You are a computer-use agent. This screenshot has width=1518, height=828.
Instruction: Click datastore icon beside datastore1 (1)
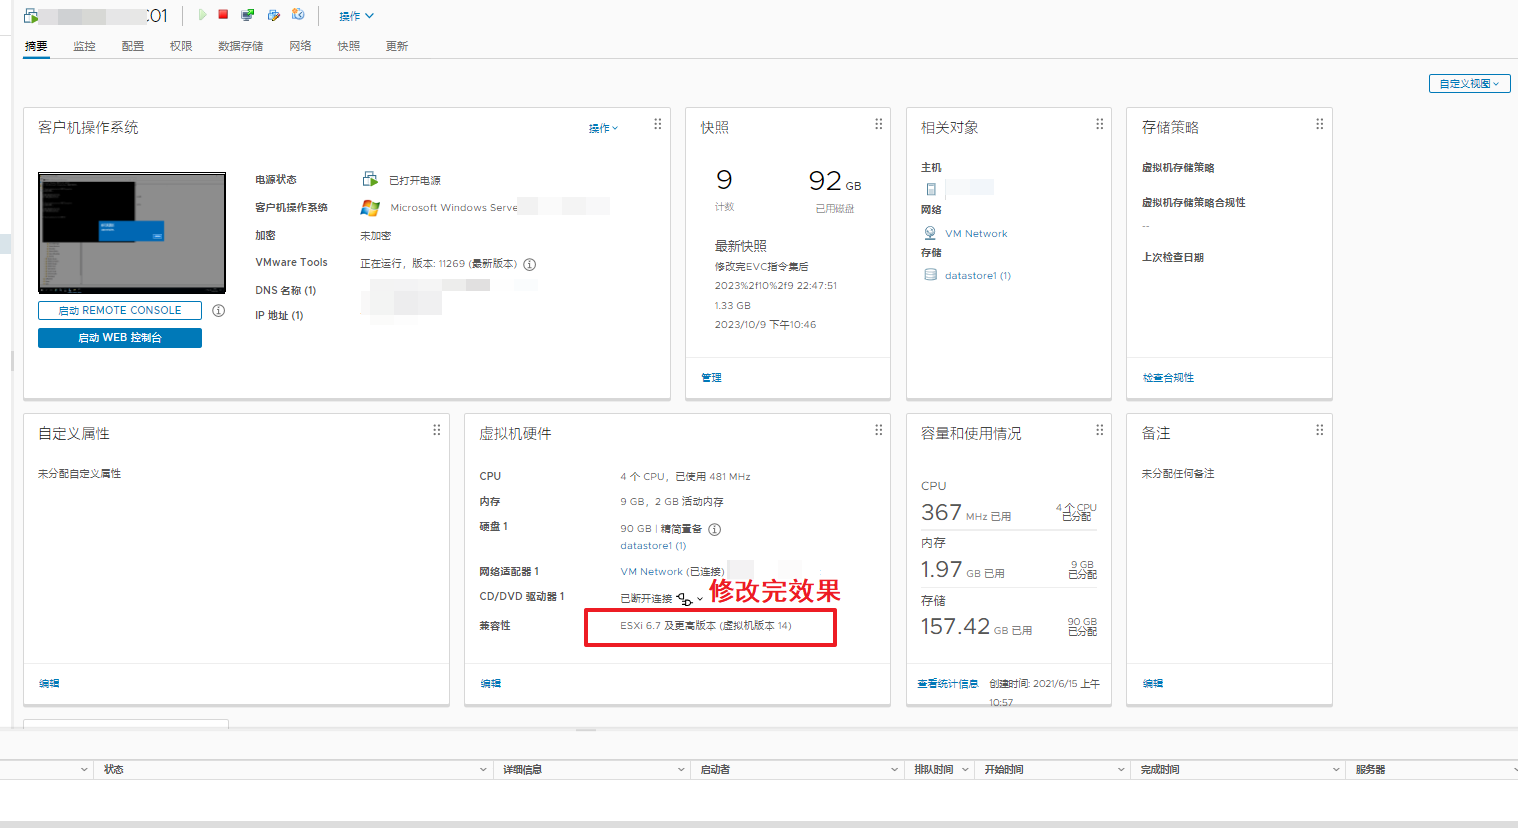pos(931,275)
